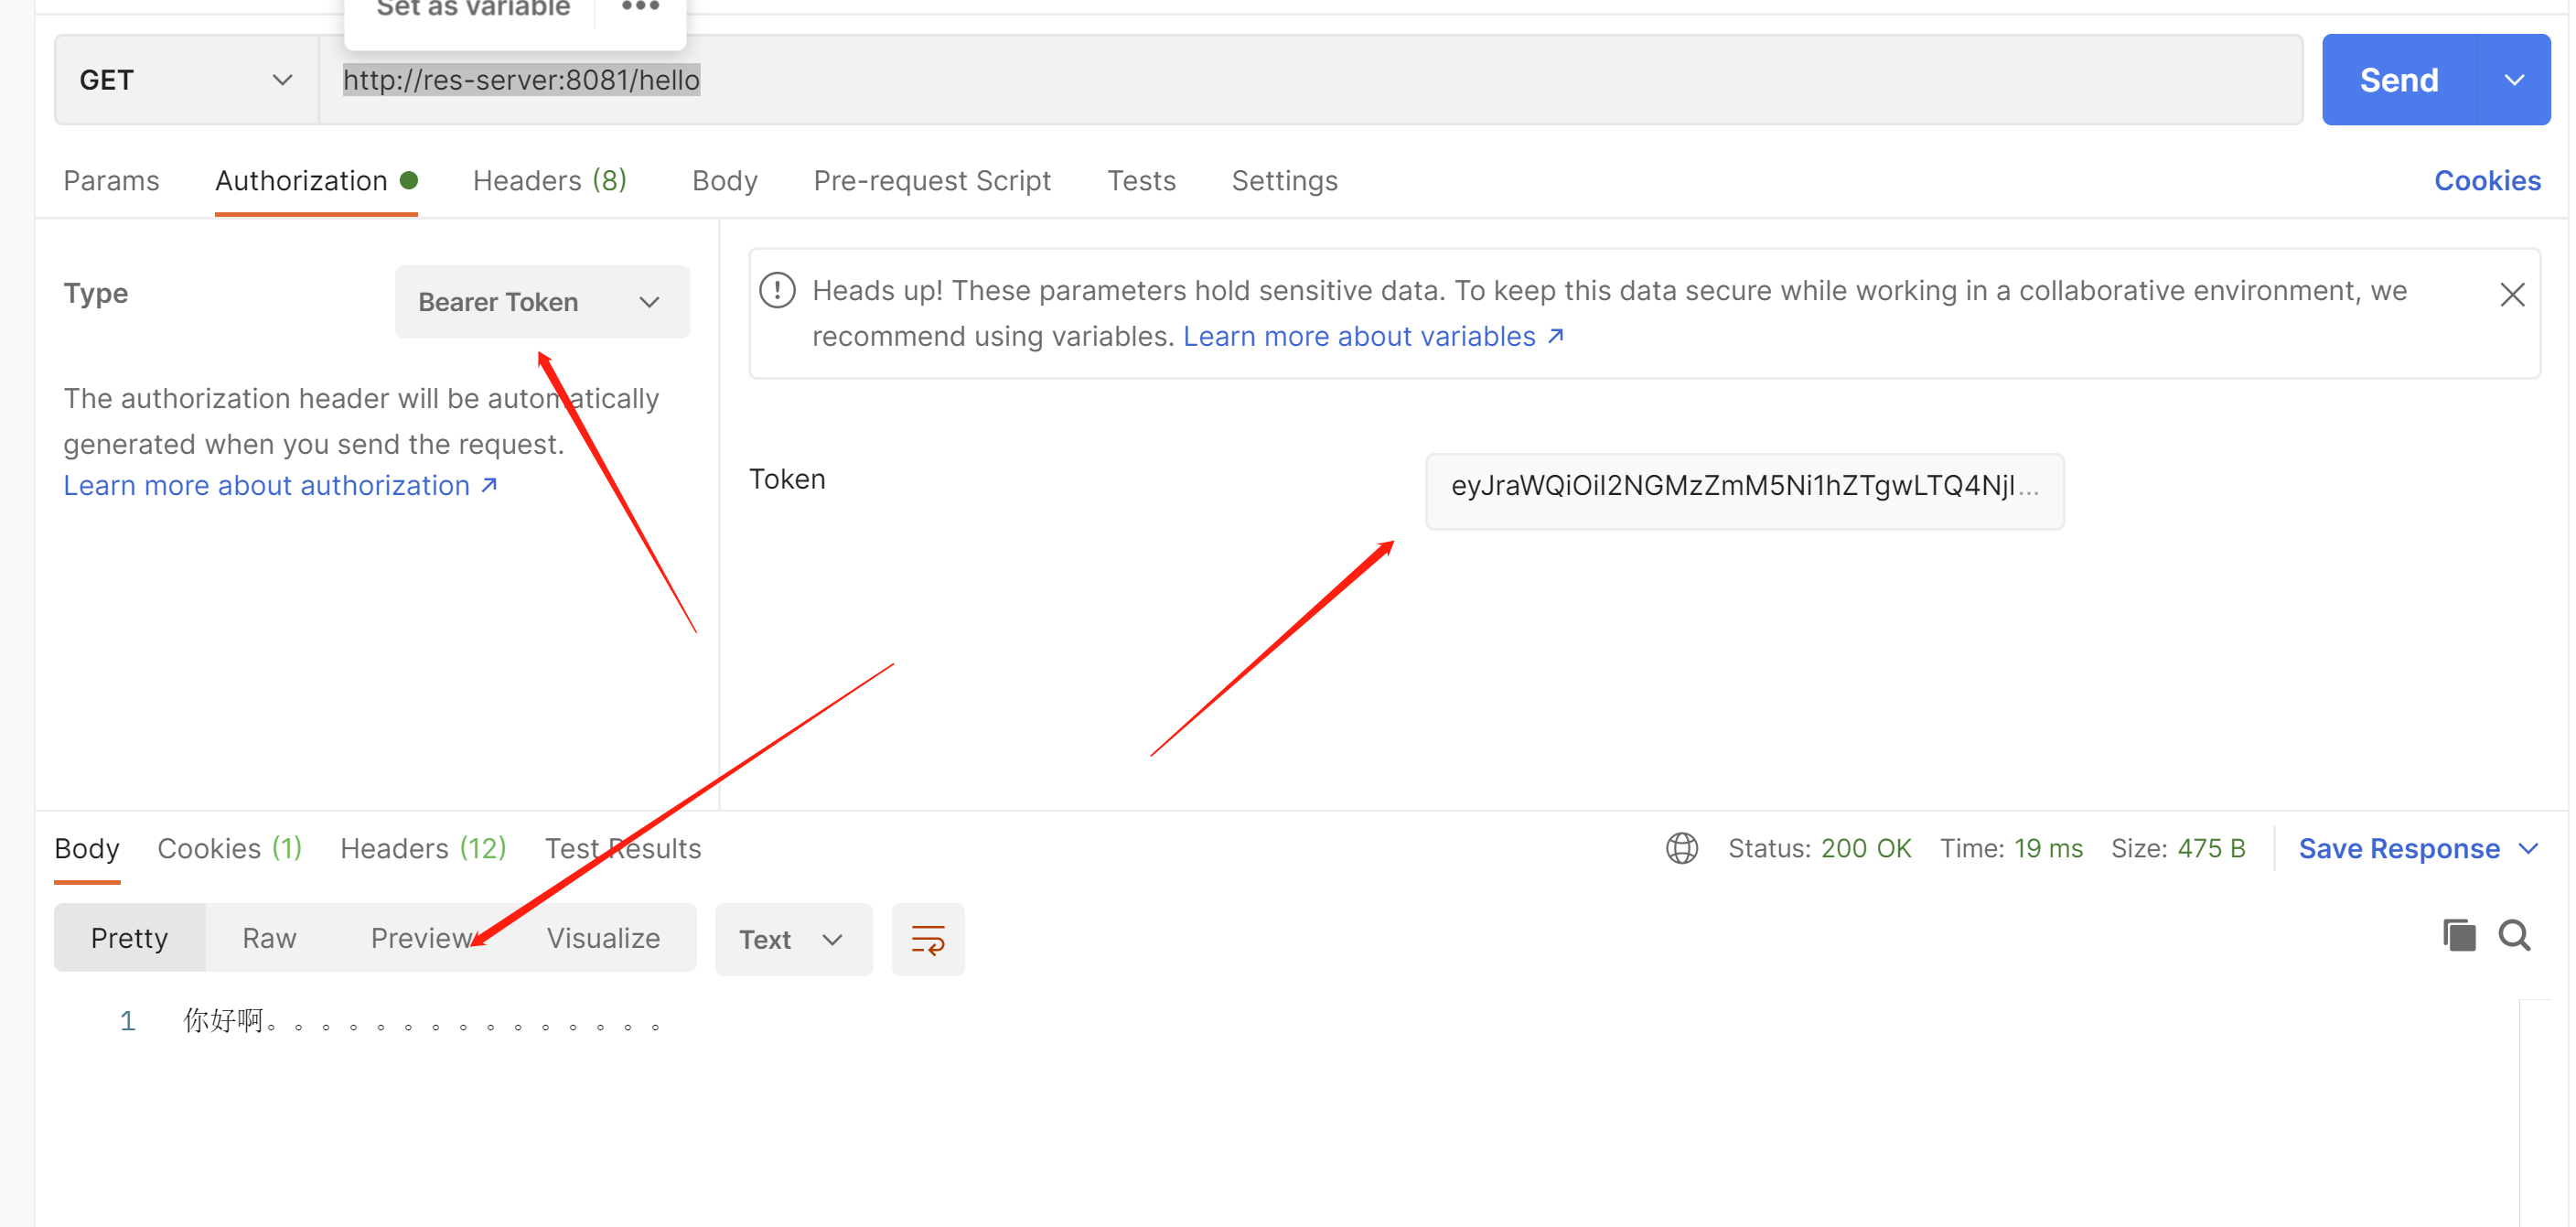Screen dimensions: 2576x1227
Task: Select the Pretty response view
Action: click(x=129, y=938)
